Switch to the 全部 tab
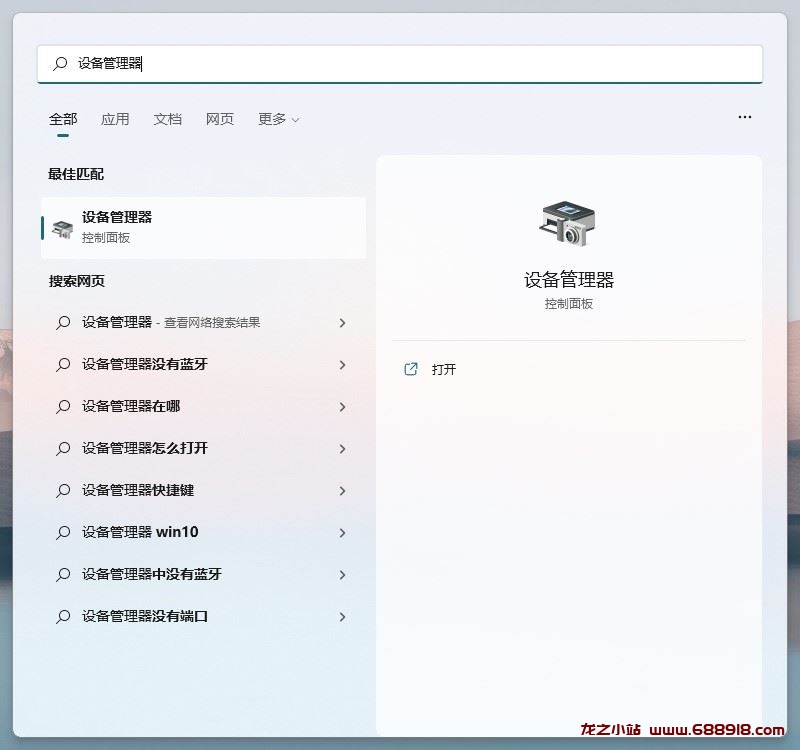The width and height of the screenshot is (800, 750). pyautogui.click(x=63, y=119)
